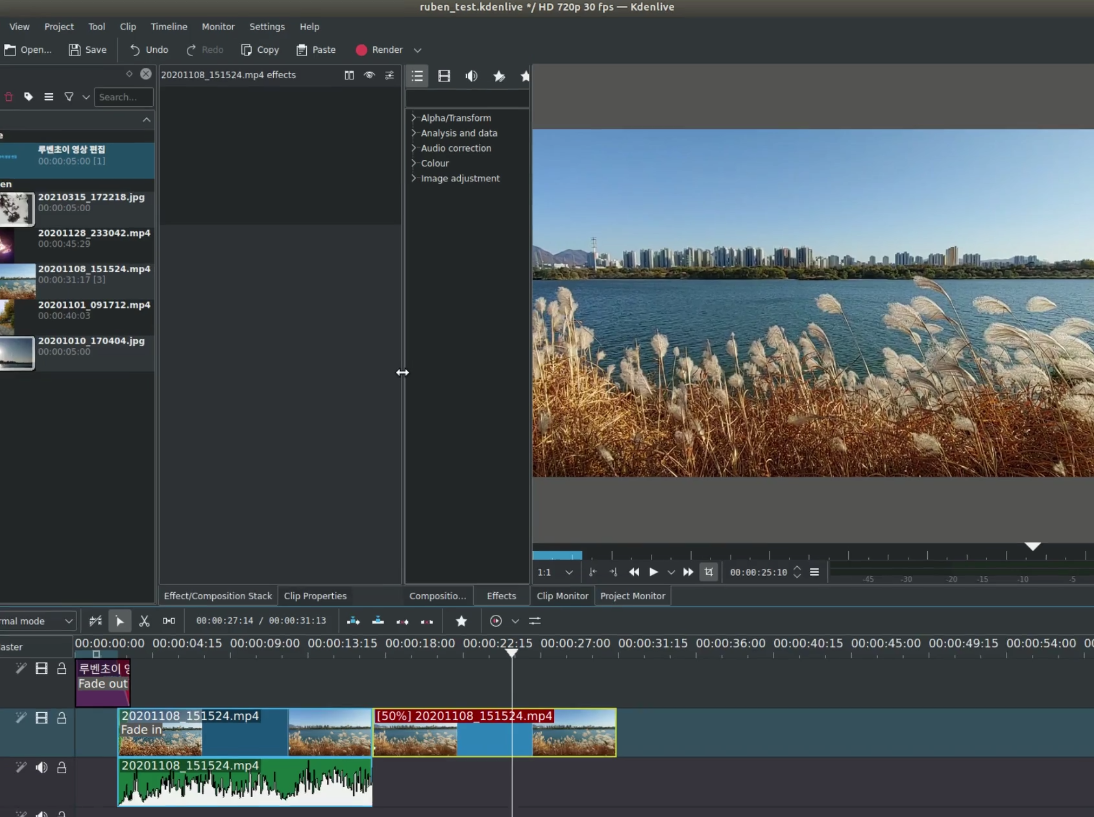Click the monitor ruler playhead marker
This screenshot has width=1094, height=817.
1033,547
